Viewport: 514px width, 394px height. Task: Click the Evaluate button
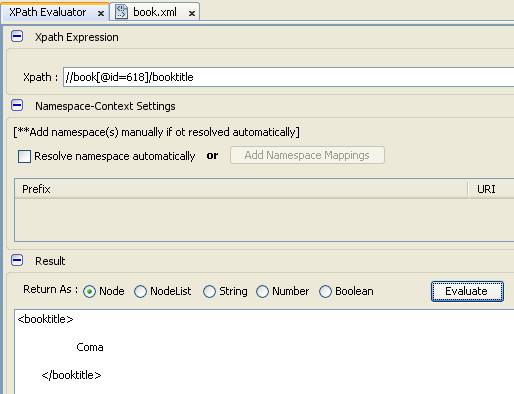coord(467,291)
